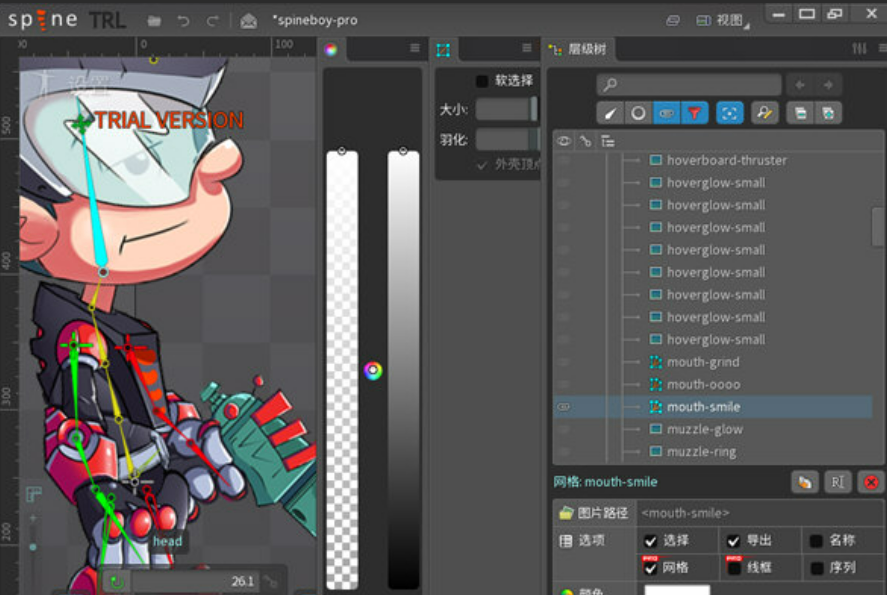Click the eye visibility column header
Image resolution: width=887 pixels, height=595 pixels.
coord(563,141)
